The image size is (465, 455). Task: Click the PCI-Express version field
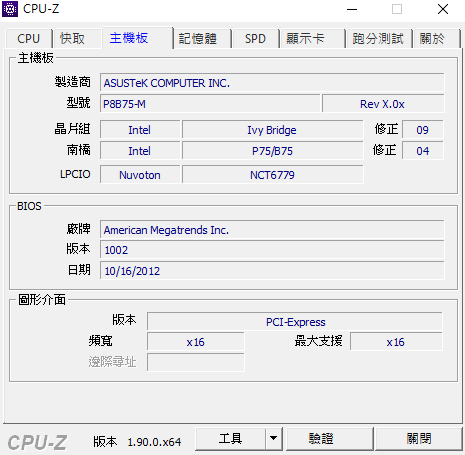[295, 322]
